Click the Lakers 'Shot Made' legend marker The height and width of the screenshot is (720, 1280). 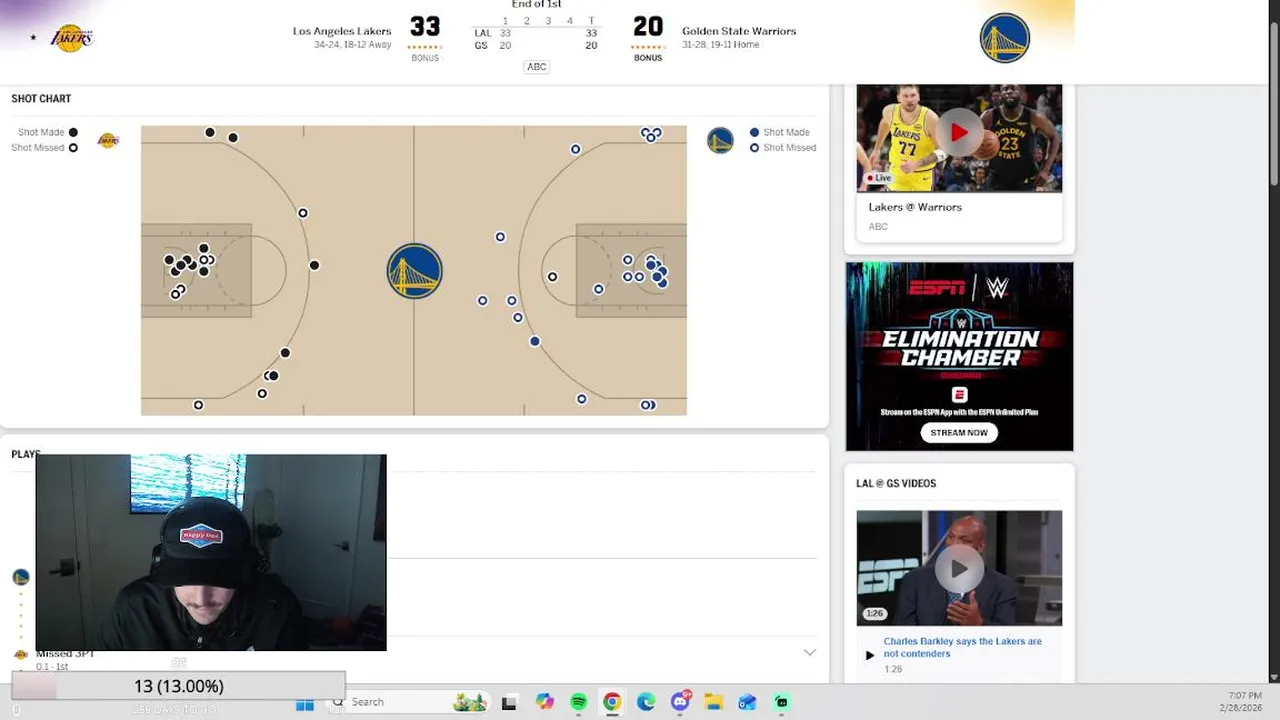point(73,132)
